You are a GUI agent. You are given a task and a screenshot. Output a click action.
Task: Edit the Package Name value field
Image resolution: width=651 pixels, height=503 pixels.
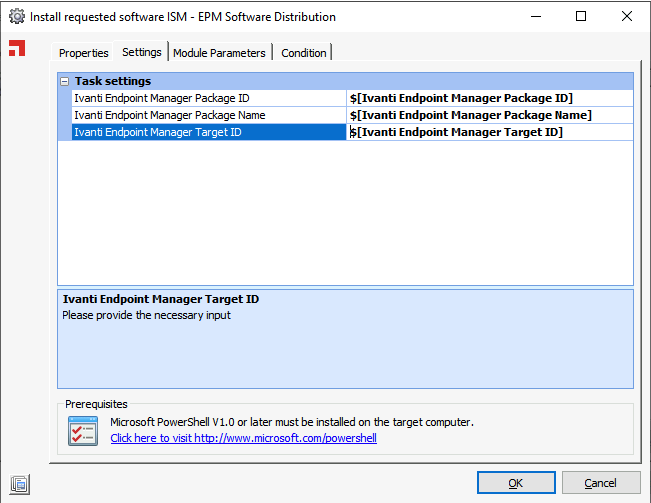point(490,115)
